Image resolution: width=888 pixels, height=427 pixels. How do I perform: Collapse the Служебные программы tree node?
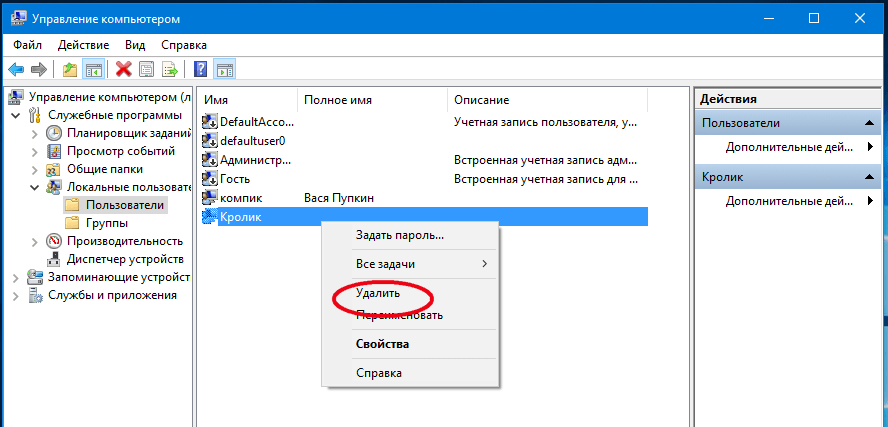coord(16,116)
